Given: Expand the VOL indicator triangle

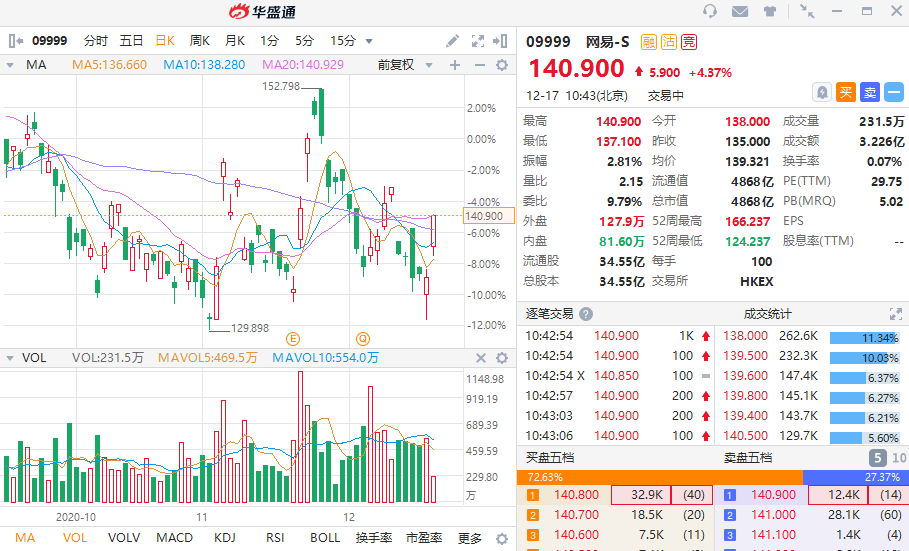Looking at the screenshot, I should 10,358.
